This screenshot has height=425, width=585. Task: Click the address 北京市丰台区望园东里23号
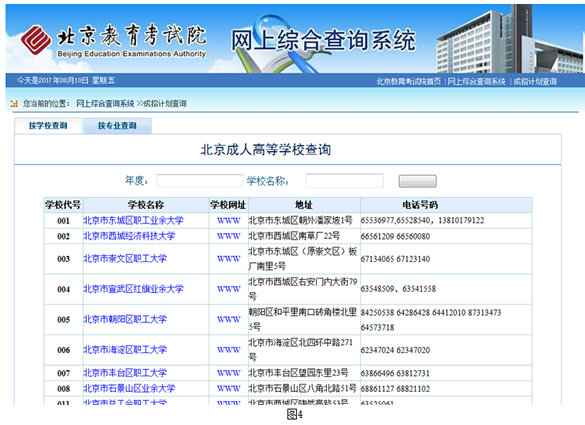tap(298, 373)
